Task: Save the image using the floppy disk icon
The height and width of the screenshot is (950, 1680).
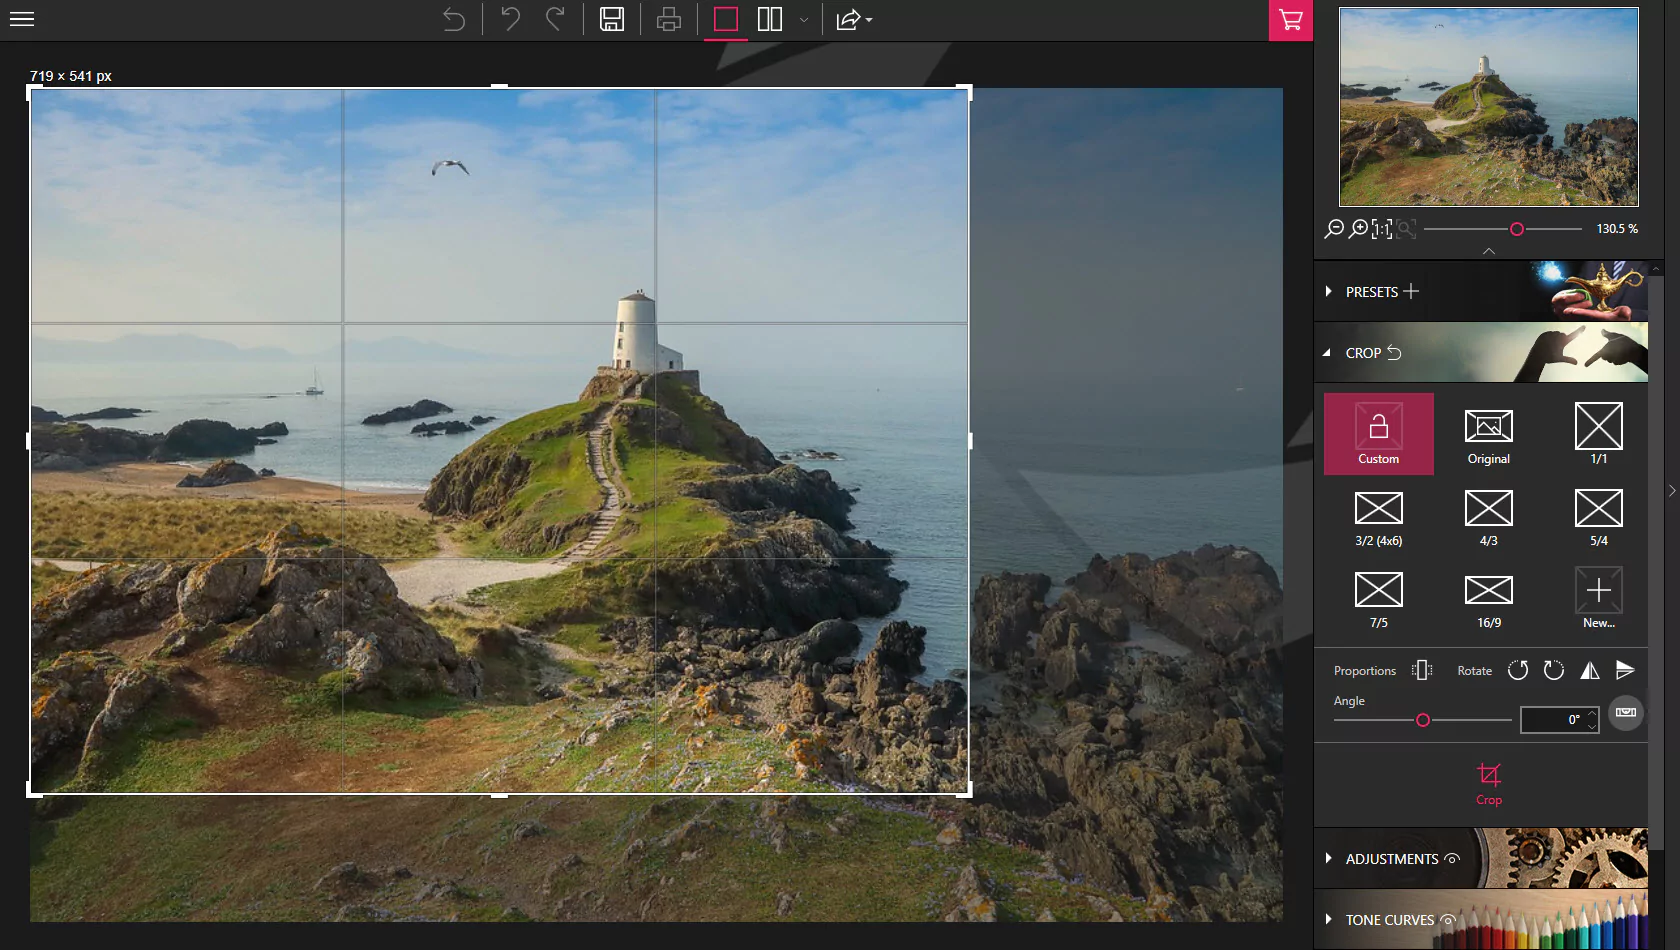Action: 612,19
